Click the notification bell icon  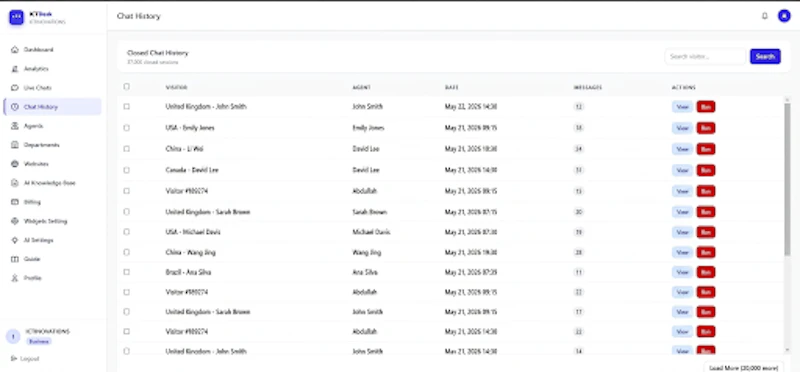coord(764,16)
